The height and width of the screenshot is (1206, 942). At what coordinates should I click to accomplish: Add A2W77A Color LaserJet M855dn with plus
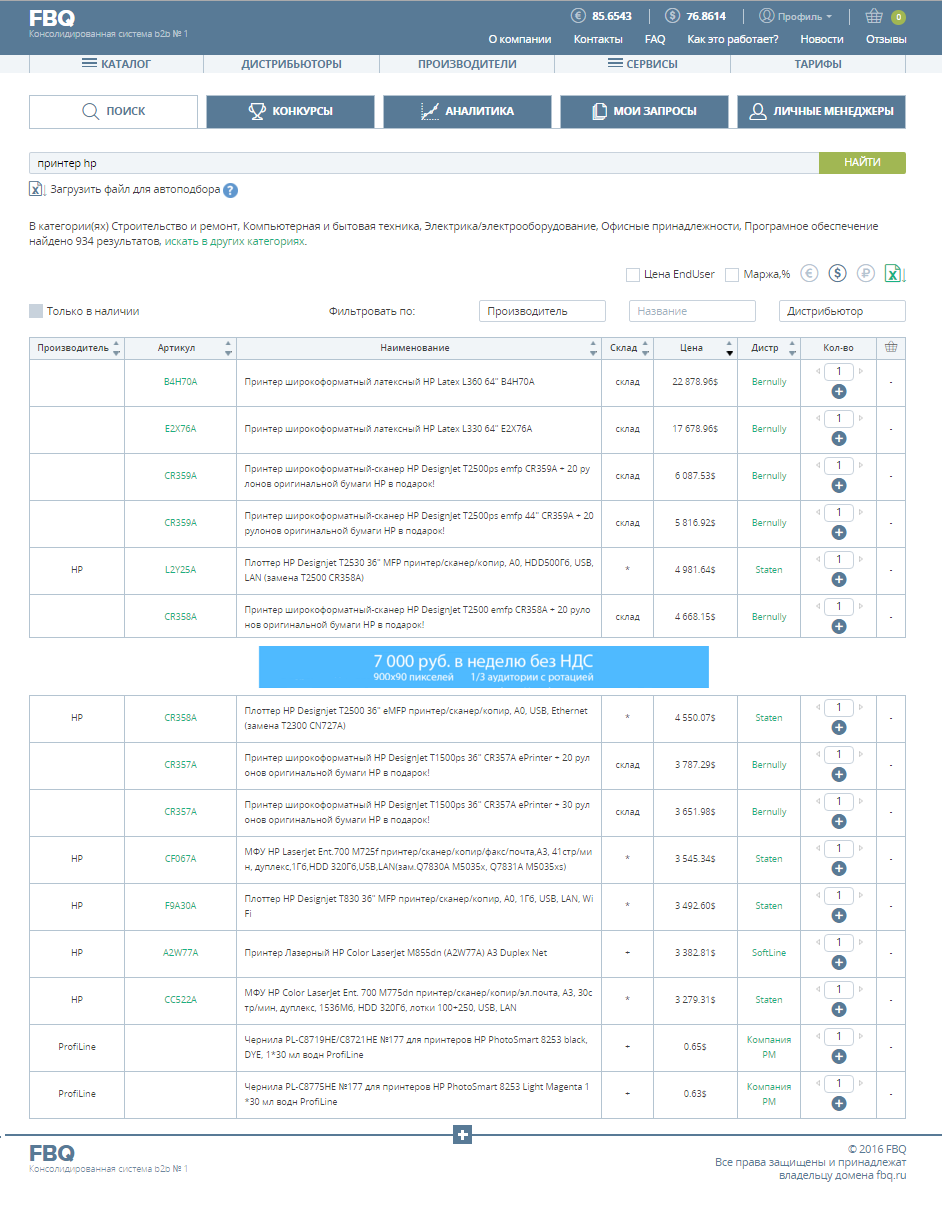tap(838, 962)
